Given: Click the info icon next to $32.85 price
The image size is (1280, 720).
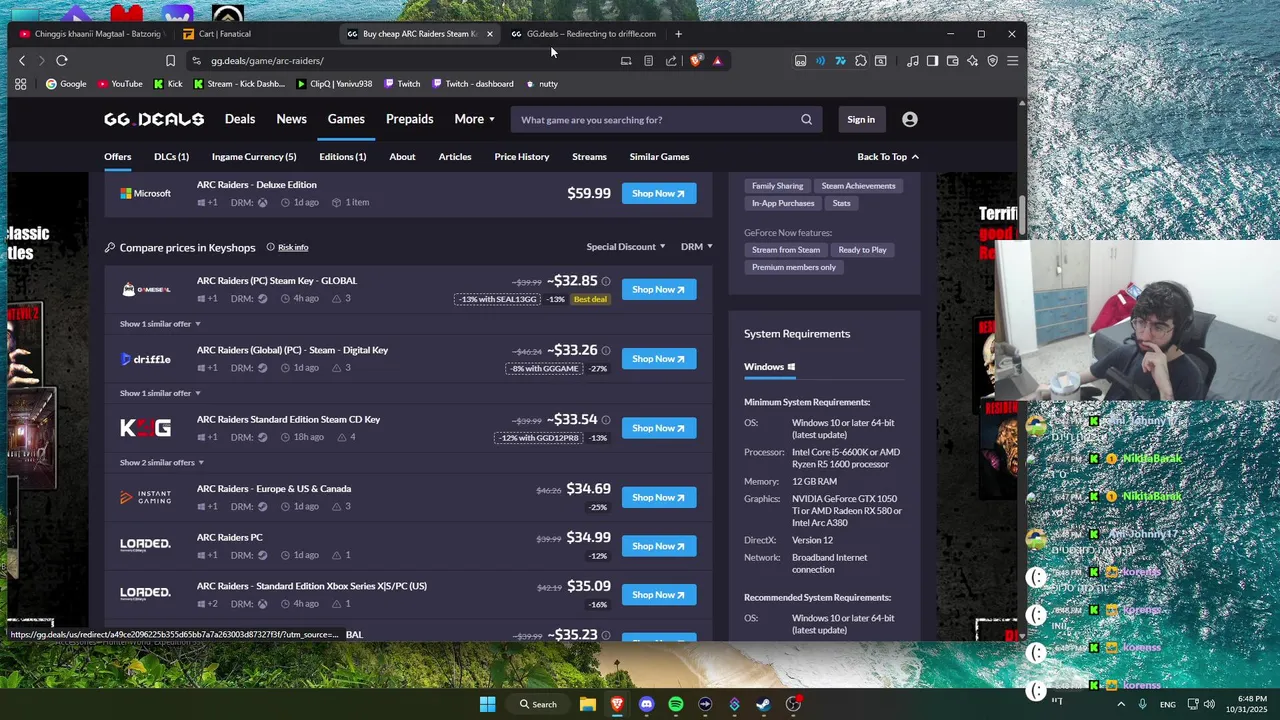Looking at the screenshot, I should (605, 282).
